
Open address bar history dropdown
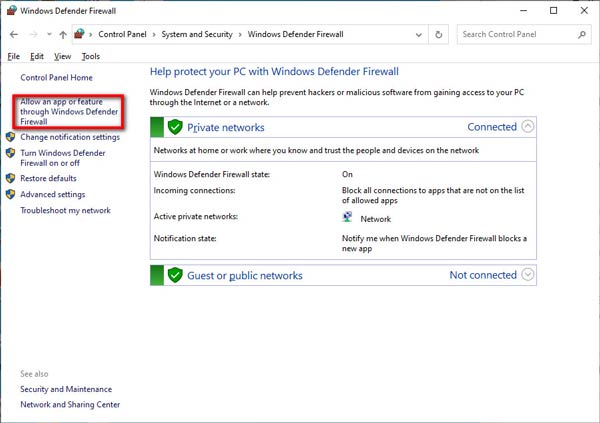pos(419,35)
